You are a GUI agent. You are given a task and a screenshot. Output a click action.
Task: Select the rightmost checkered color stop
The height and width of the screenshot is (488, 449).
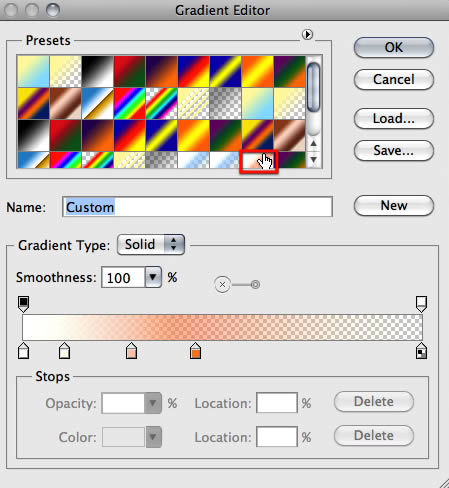point(421,351)
